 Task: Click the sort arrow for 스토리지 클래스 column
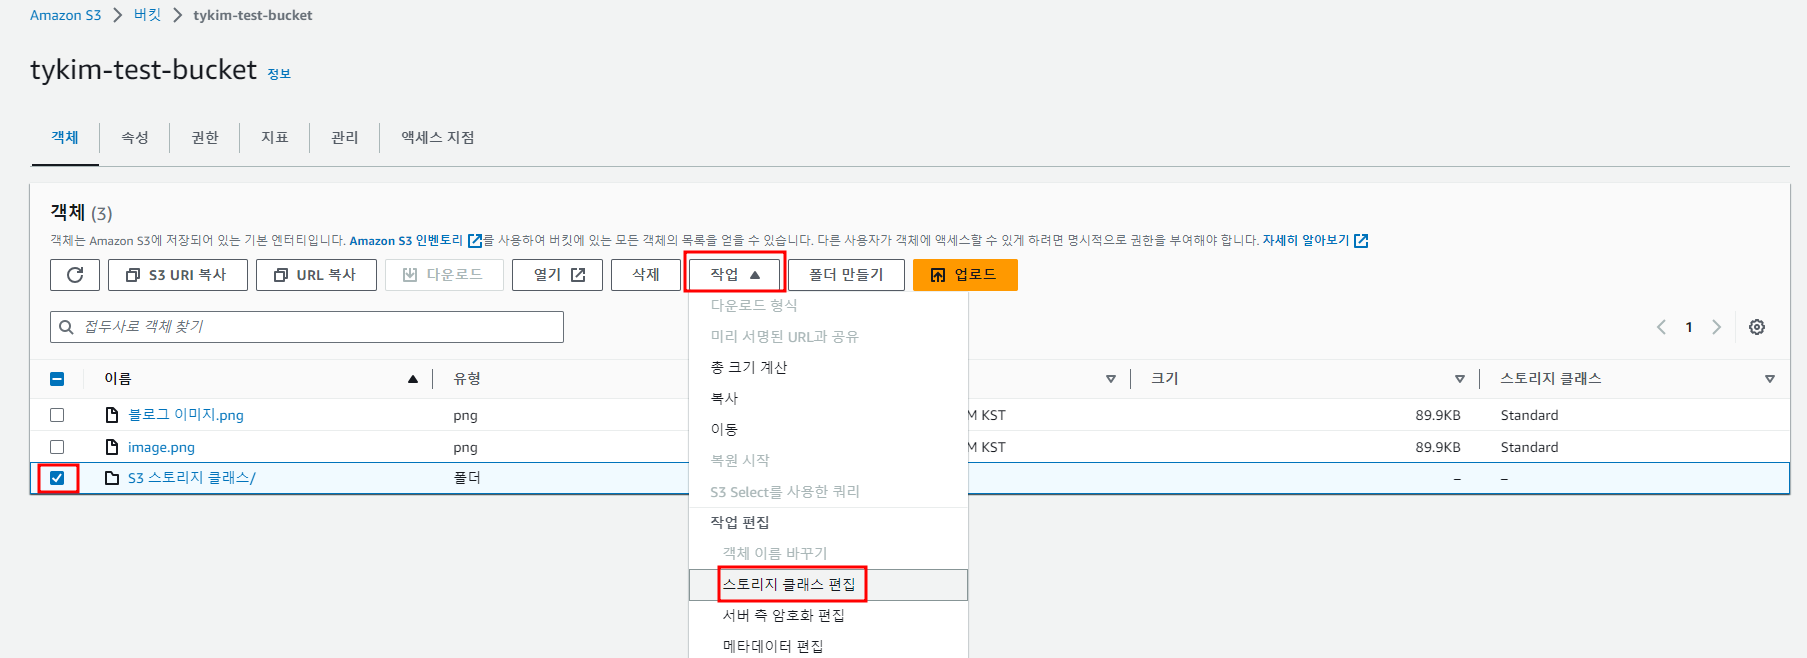point(1770,379)
